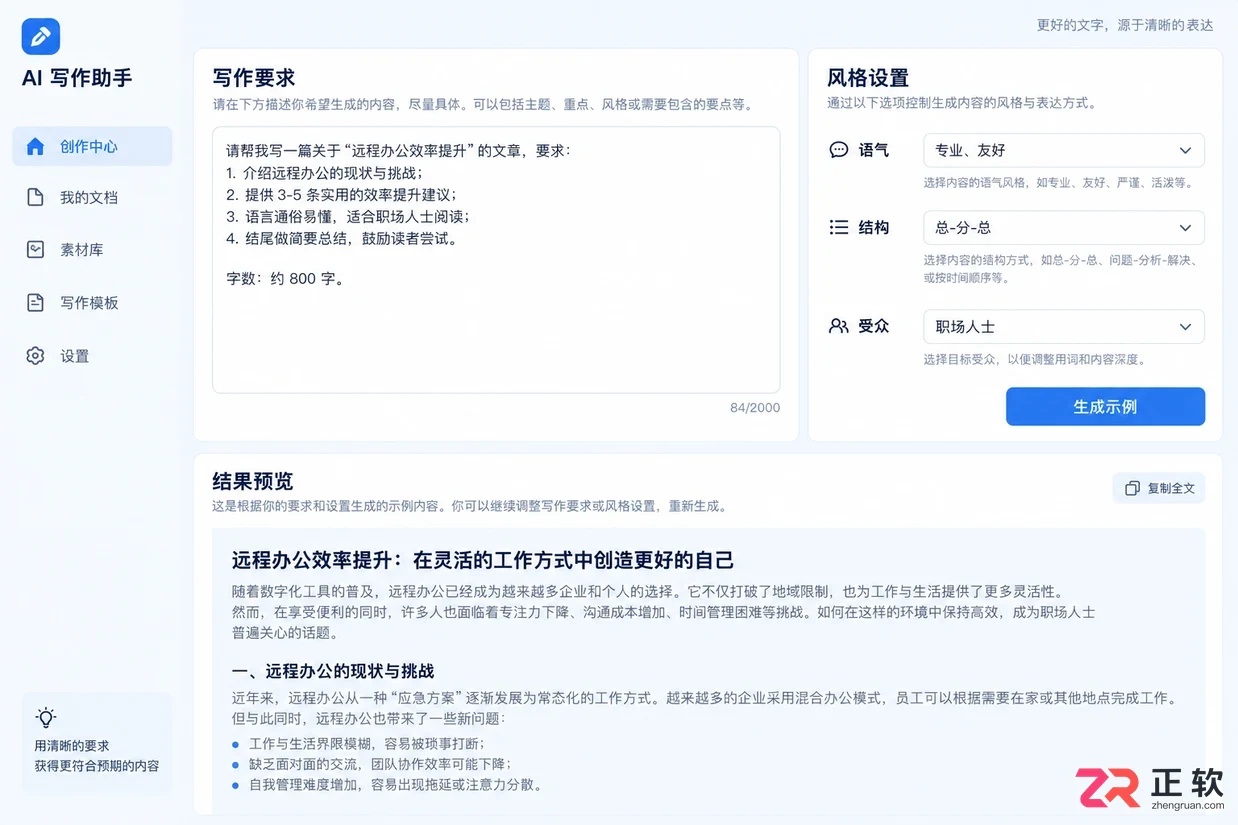
Task: Click the list icon next to 结构
Action: point(839,227)
